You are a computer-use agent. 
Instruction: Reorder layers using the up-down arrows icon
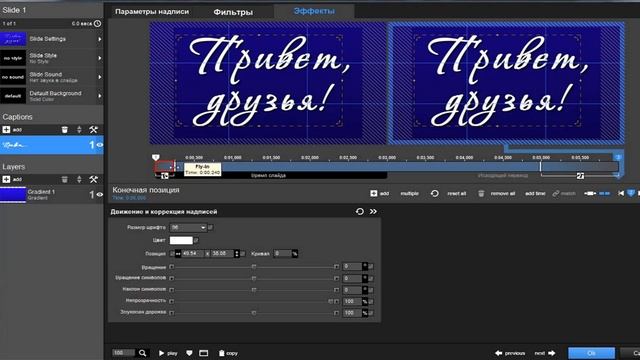coord(79,179)
